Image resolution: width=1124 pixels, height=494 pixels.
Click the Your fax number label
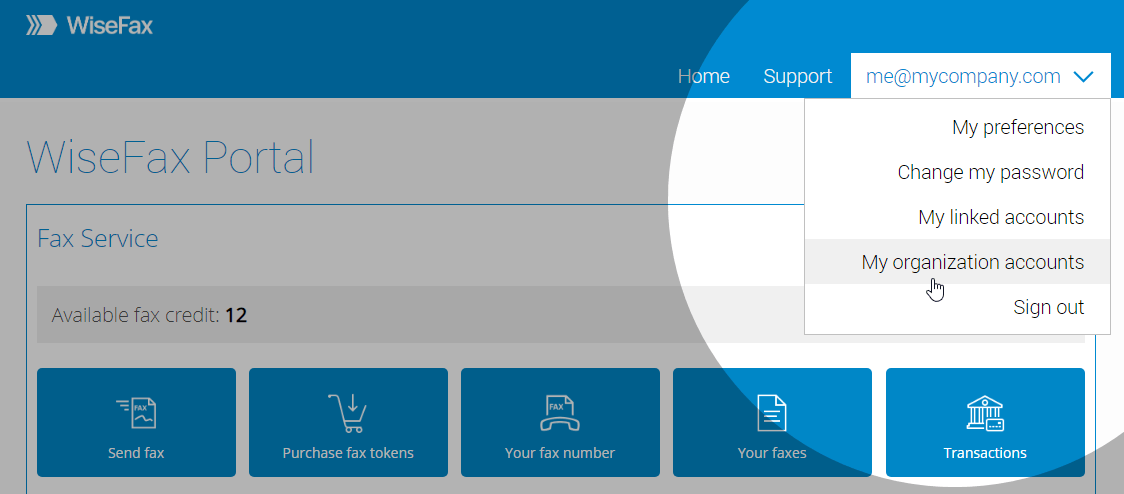[x=560, y=453]
